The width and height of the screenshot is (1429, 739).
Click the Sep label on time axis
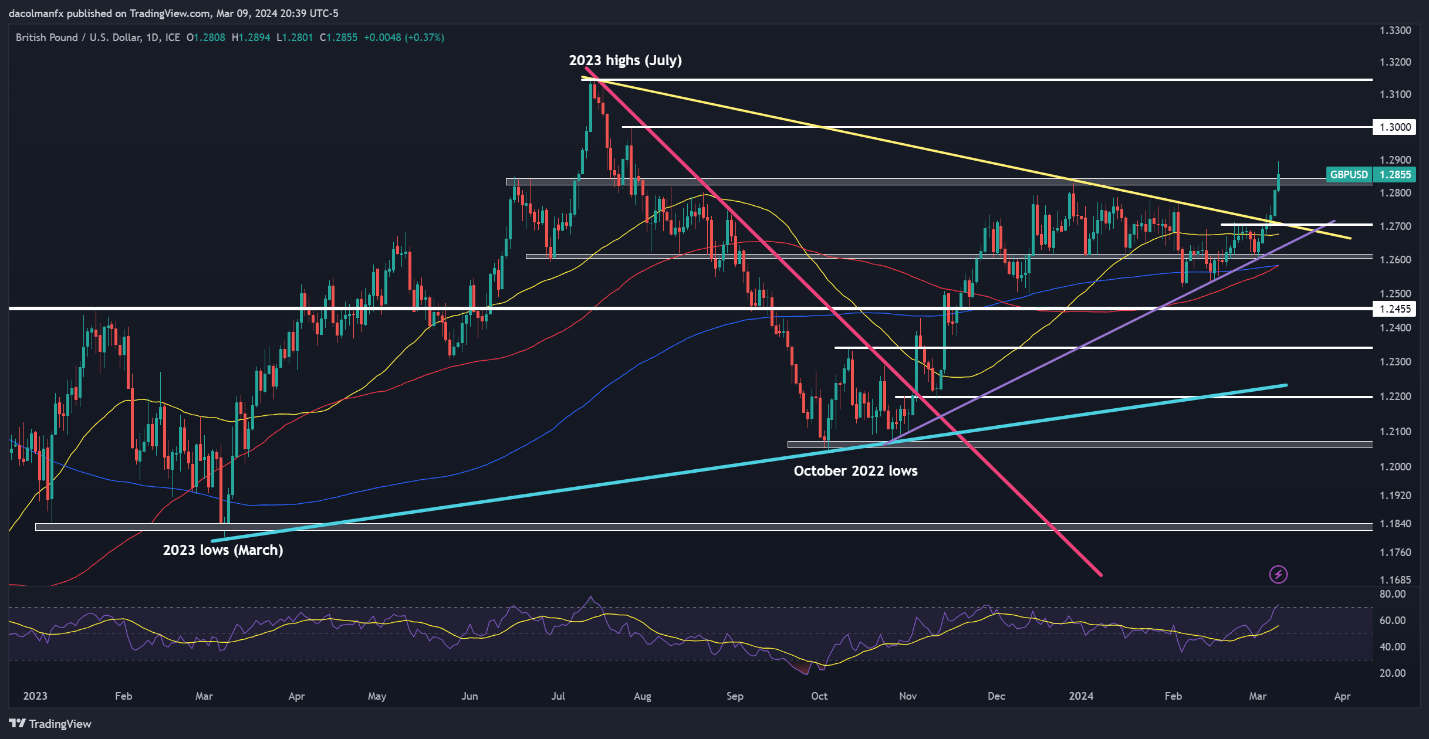pyautogui.click(x=735, y=694)
